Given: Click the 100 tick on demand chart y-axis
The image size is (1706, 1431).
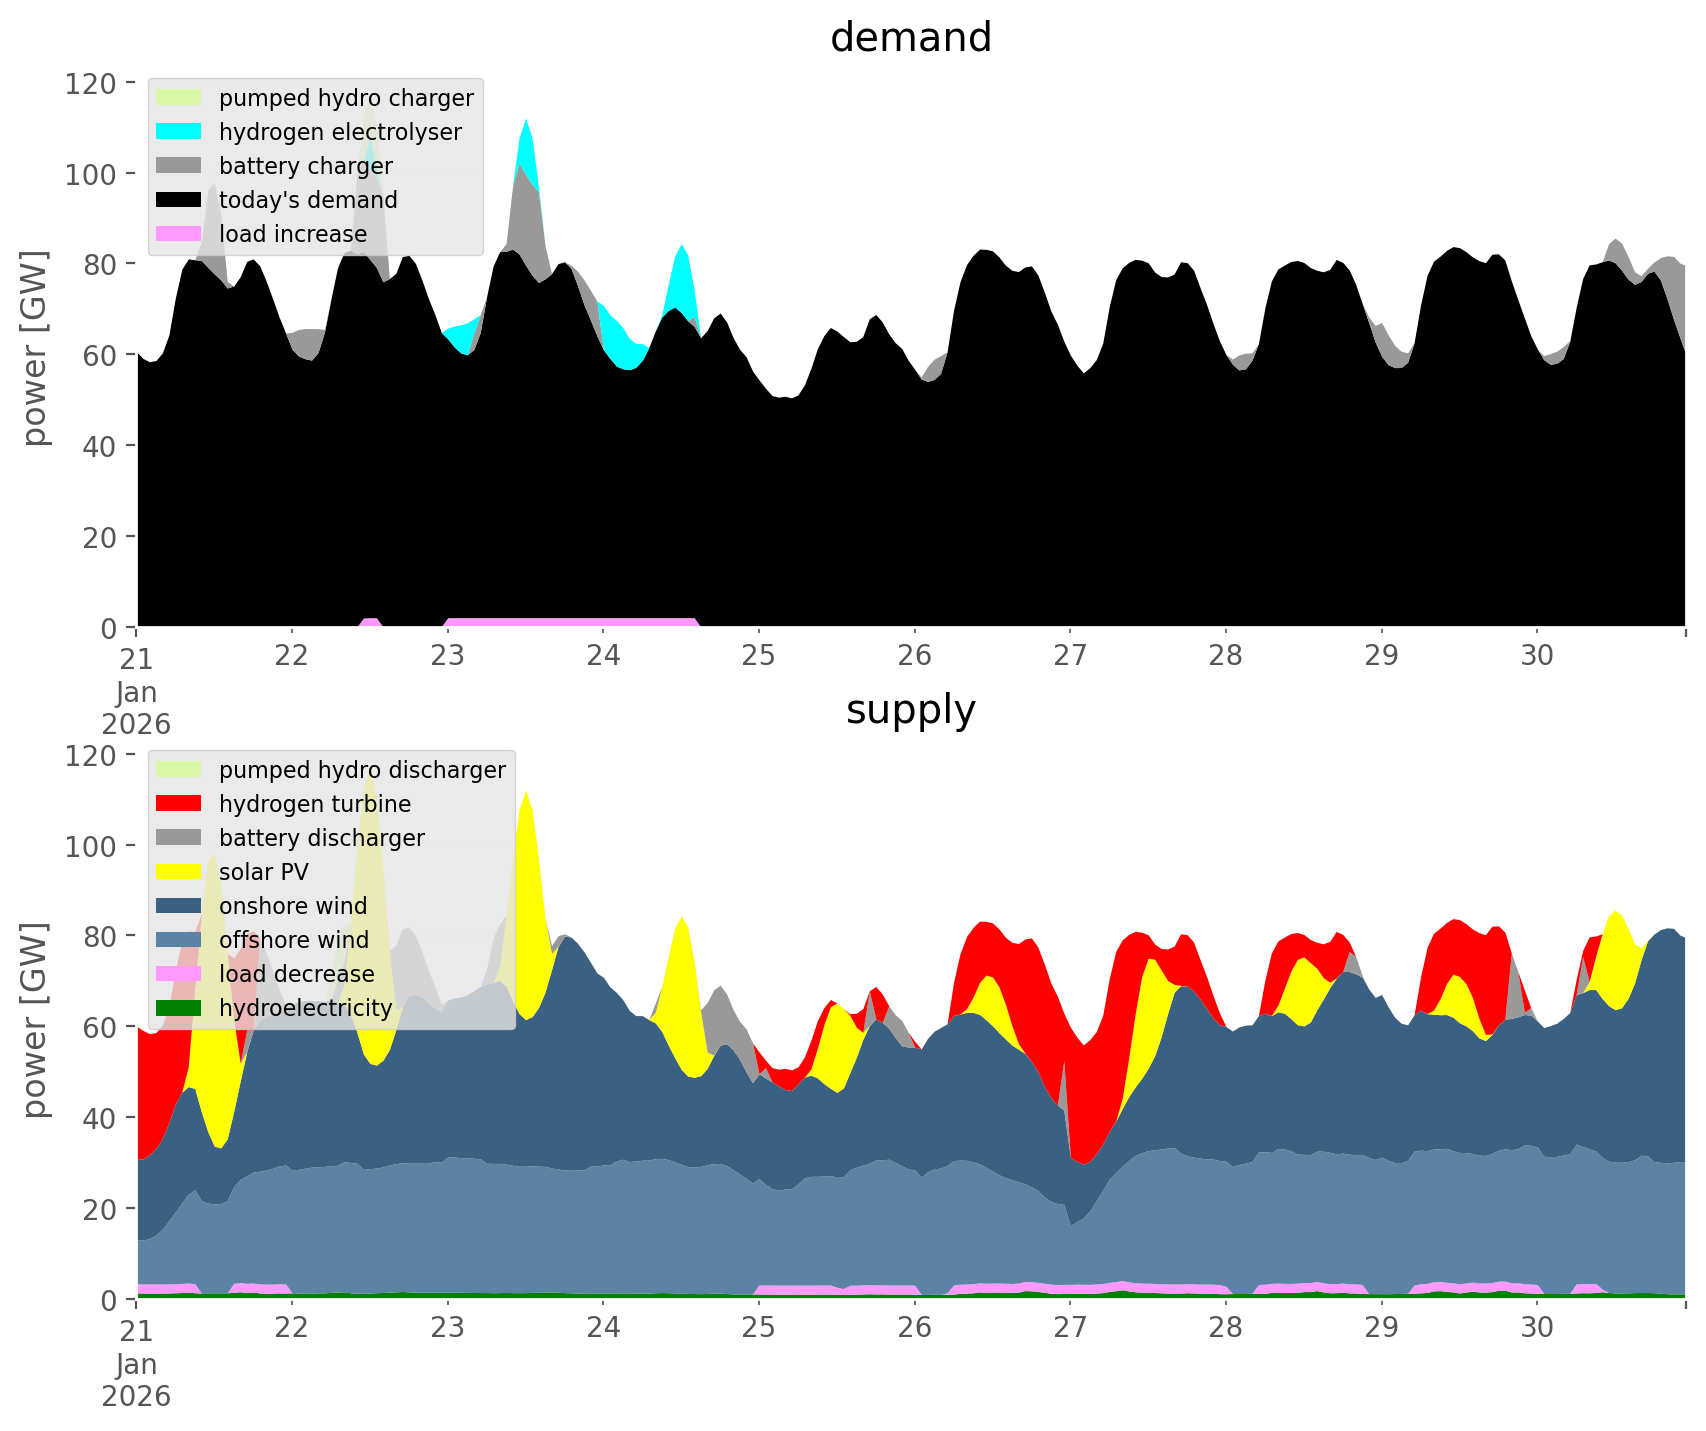Looking at the screenshot, I should pos(92,173).
